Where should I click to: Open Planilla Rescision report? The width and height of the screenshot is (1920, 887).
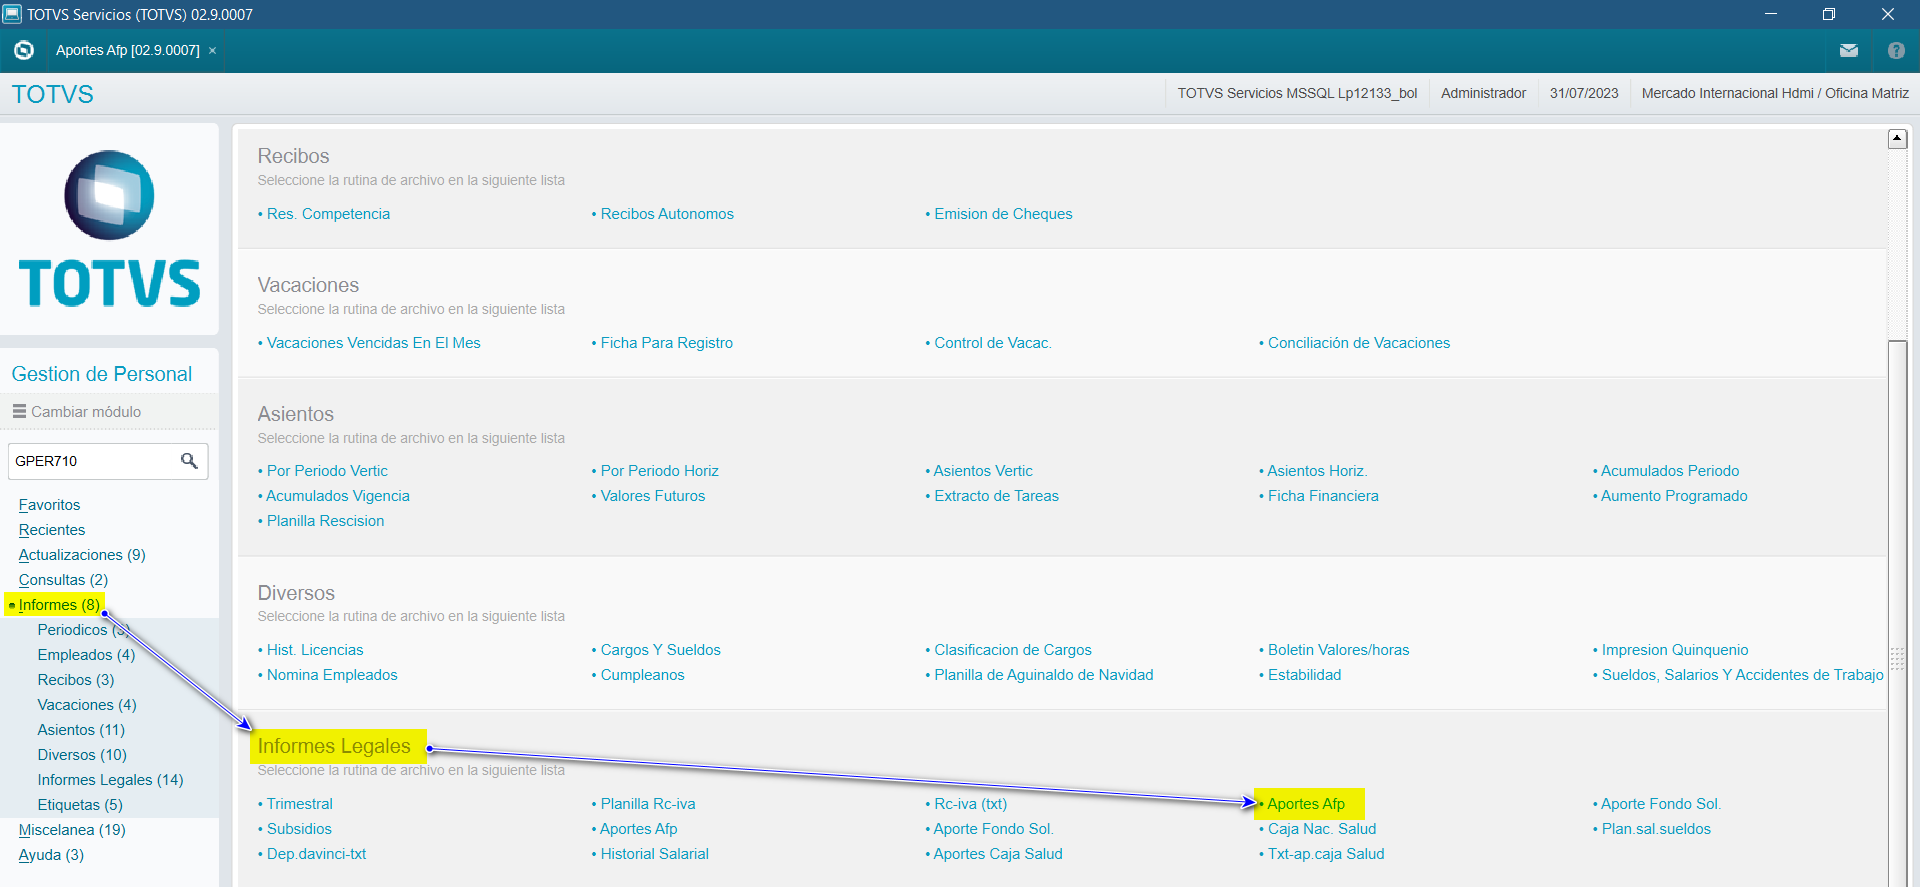[x=325, y=521]
